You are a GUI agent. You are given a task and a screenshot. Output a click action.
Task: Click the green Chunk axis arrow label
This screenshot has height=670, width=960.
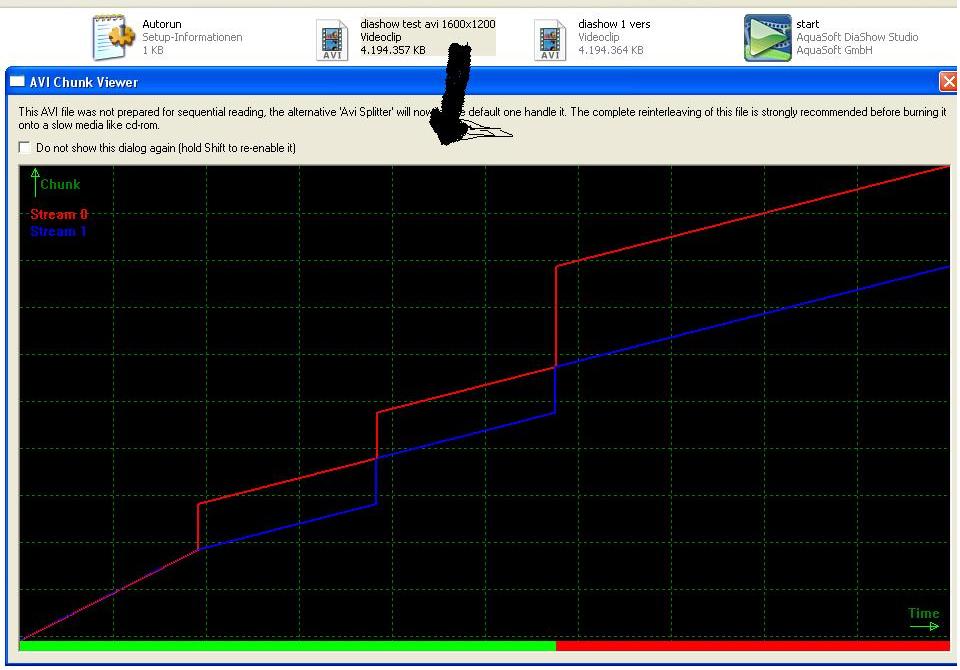55,184
